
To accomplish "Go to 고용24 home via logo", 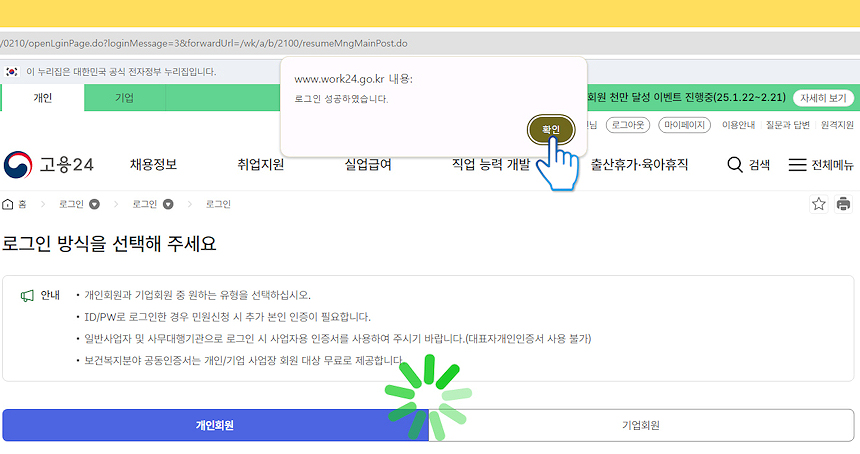I will [49, 164].
